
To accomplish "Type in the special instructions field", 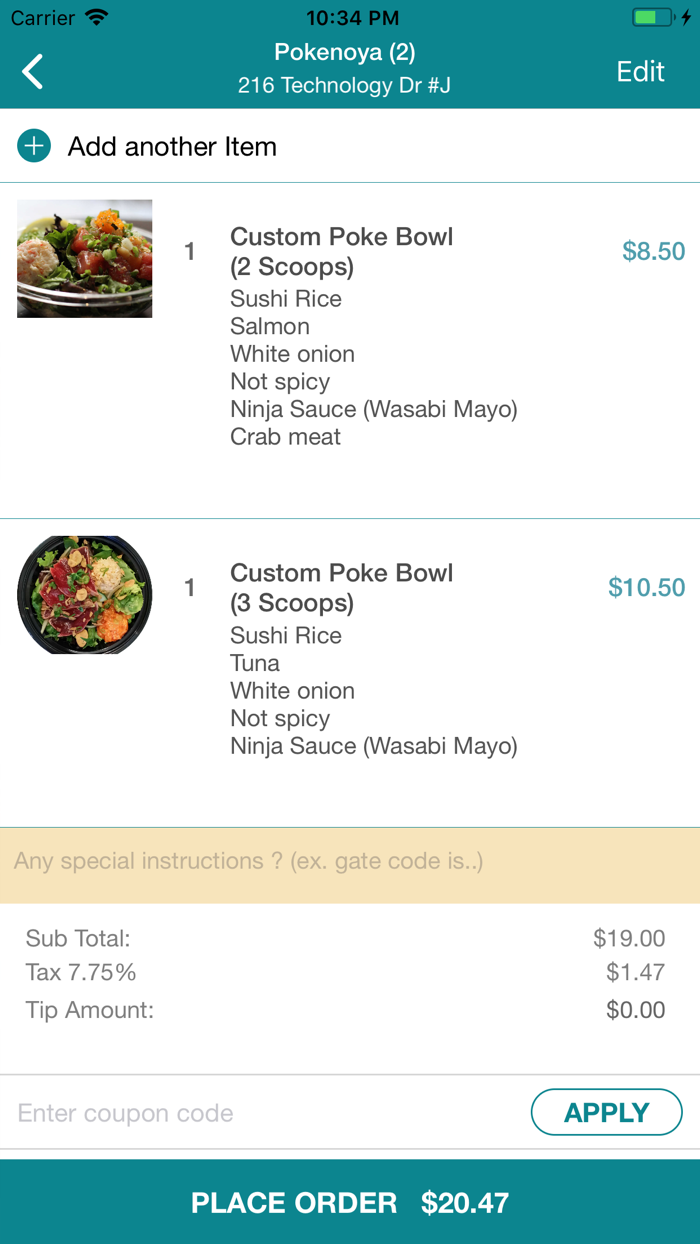I will point(350,862).
